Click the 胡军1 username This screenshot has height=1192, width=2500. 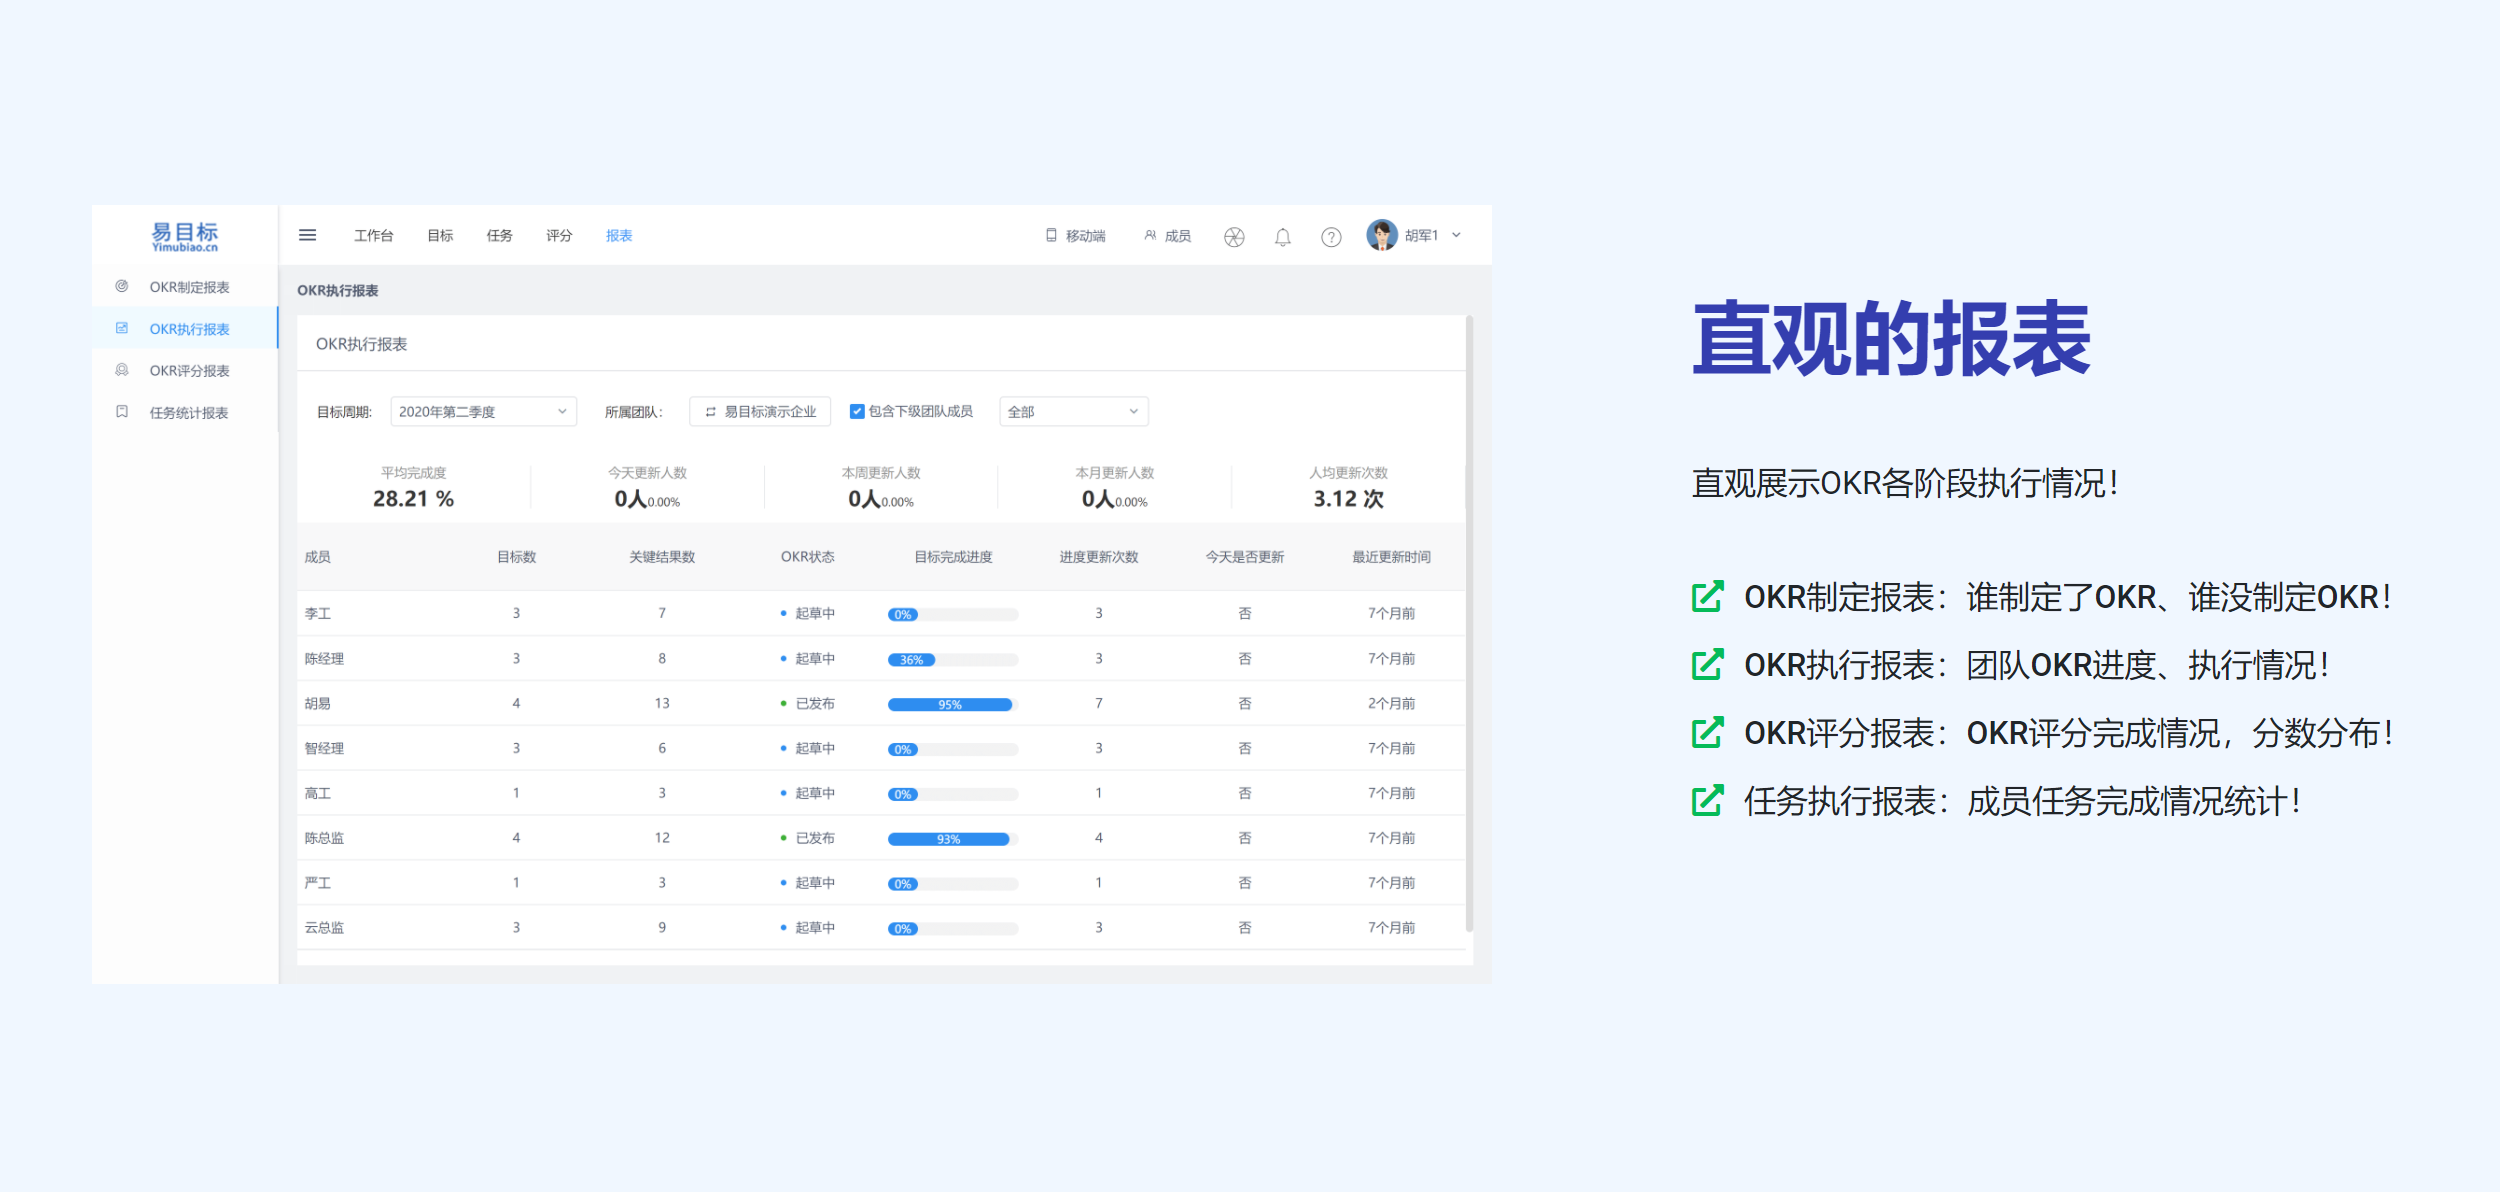coord(1421,236)
